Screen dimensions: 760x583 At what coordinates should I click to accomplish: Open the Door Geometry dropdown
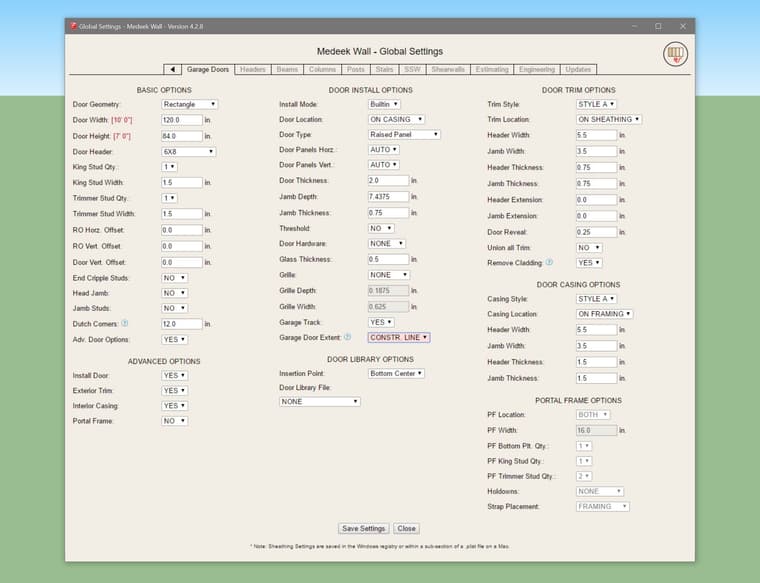point(189,104)
